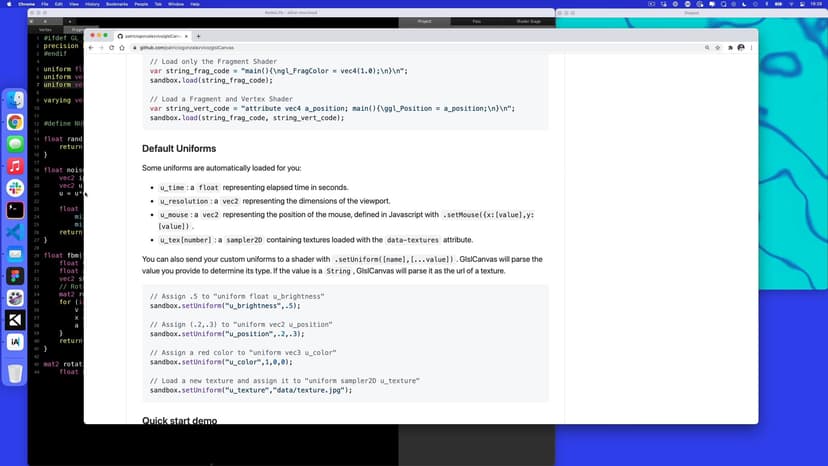The height and width of the screenshot is (466, 828).
Task: Open Visual Studio Code from the dock
Action: [x=15, y=232]
